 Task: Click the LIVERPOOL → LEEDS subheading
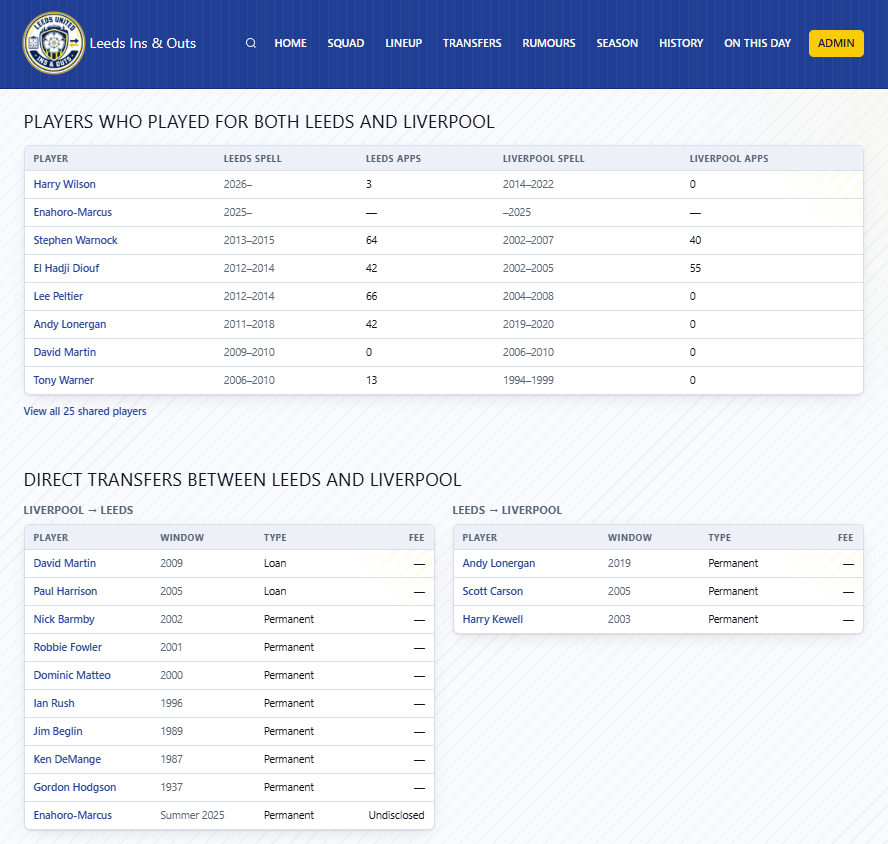pyautogui.click(x=78, y=510)
